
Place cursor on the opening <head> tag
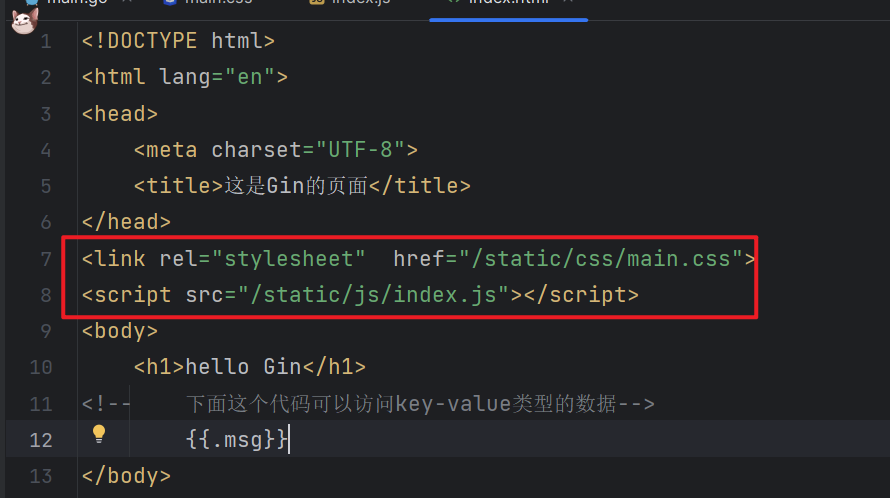point(119,114)
